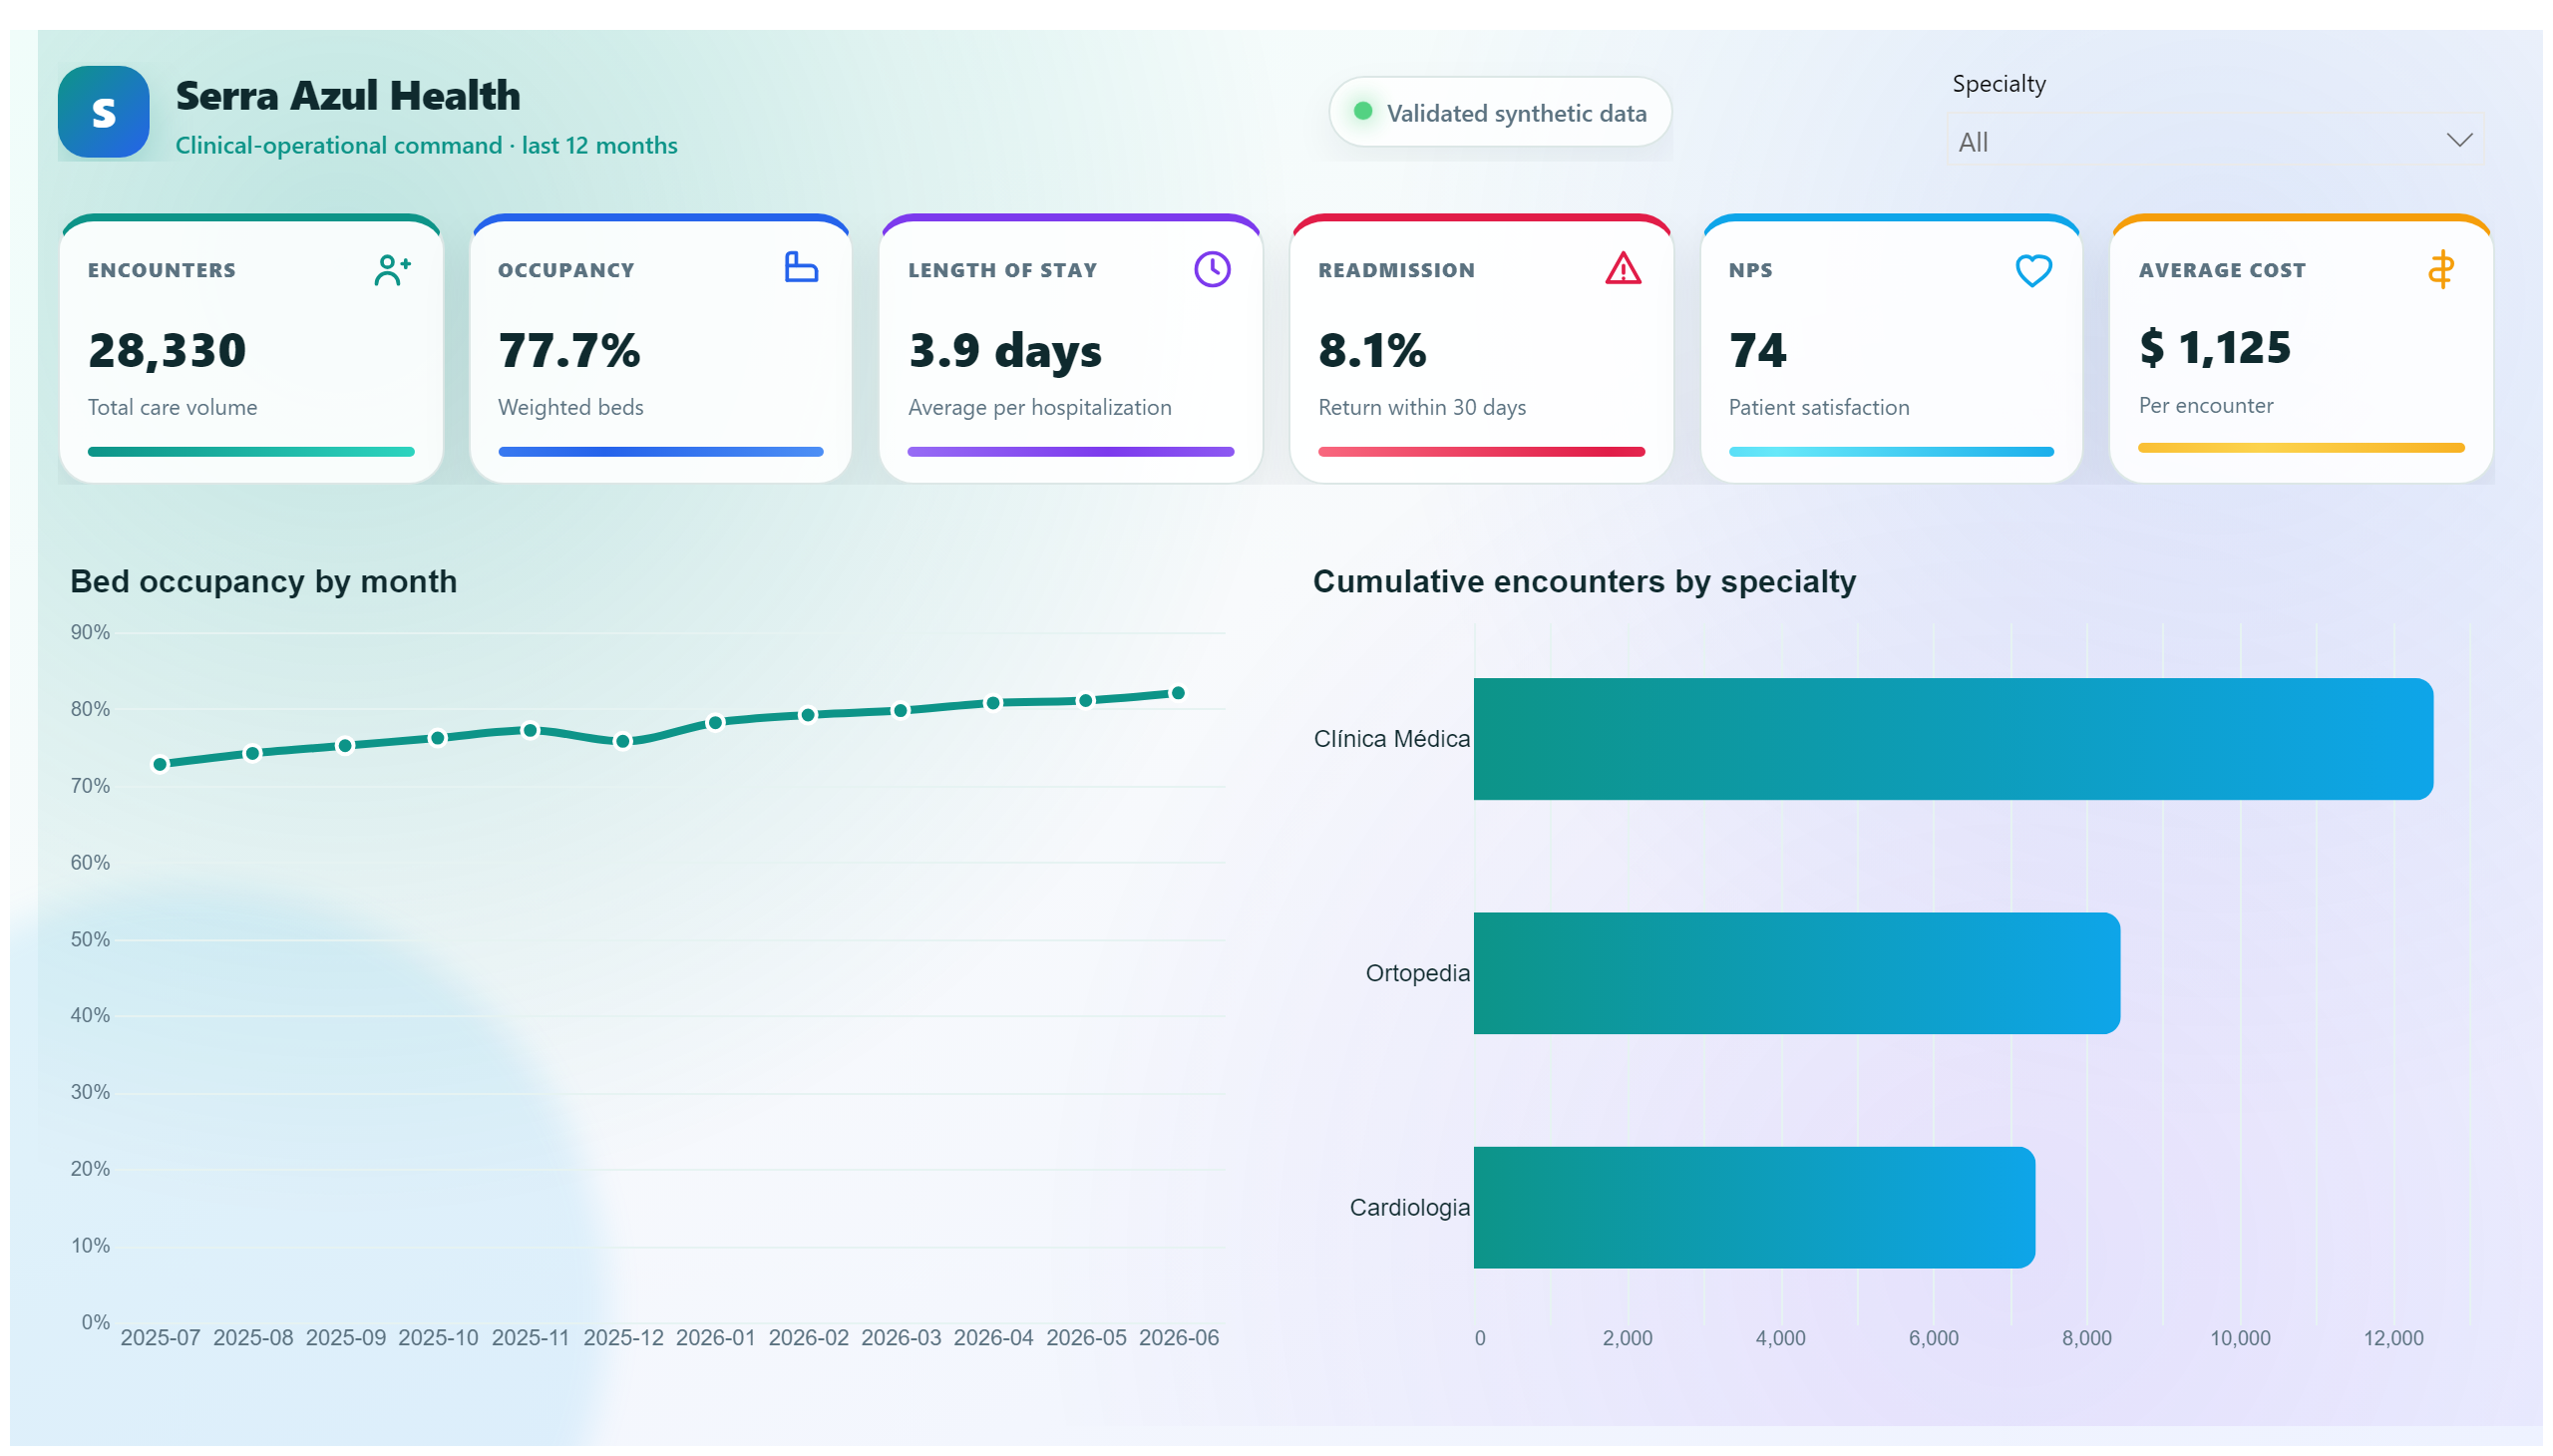Click the Cardiologia axis label
Screen dimensions: 2553x1456
tap(1409, 1207)
